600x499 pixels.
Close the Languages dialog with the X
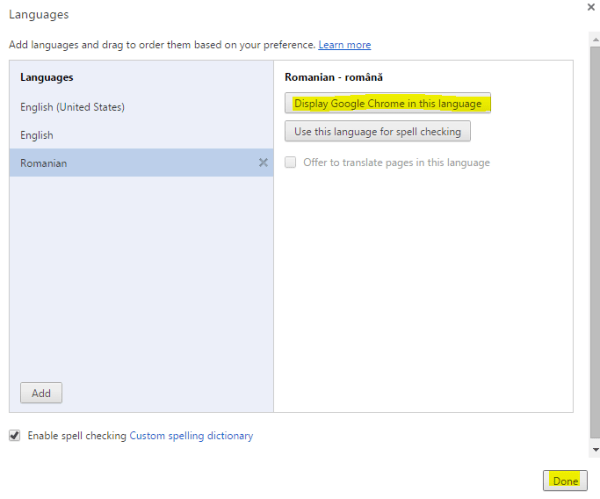click(591, 7)
